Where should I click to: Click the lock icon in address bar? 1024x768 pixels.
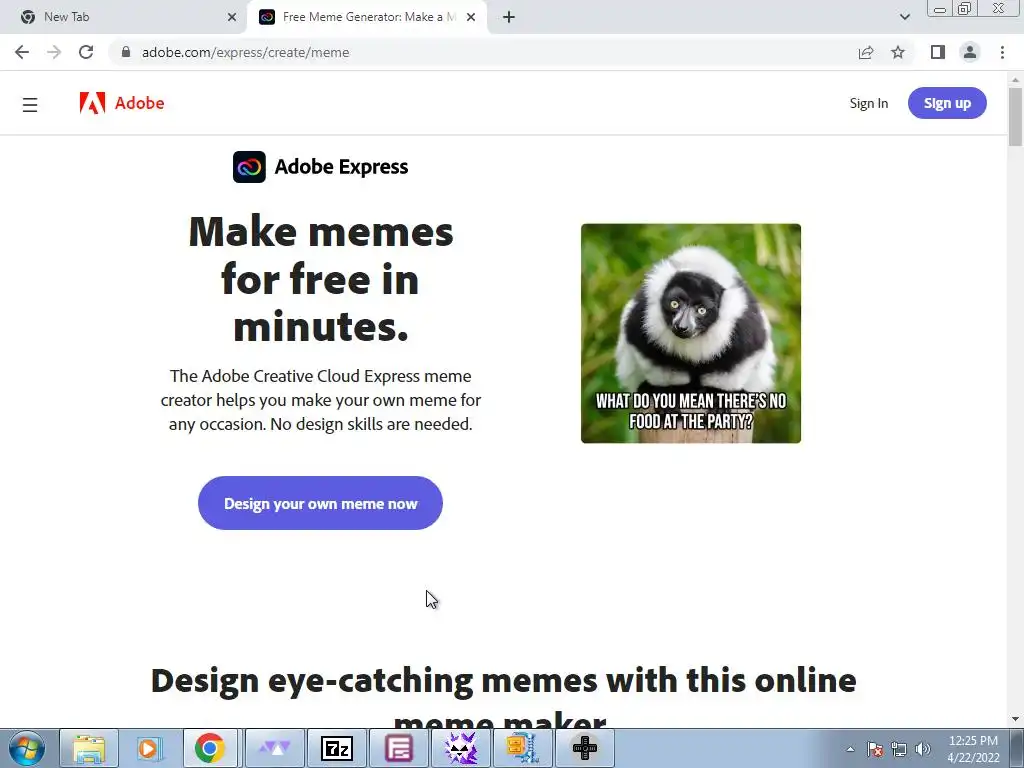pos(126,52)
